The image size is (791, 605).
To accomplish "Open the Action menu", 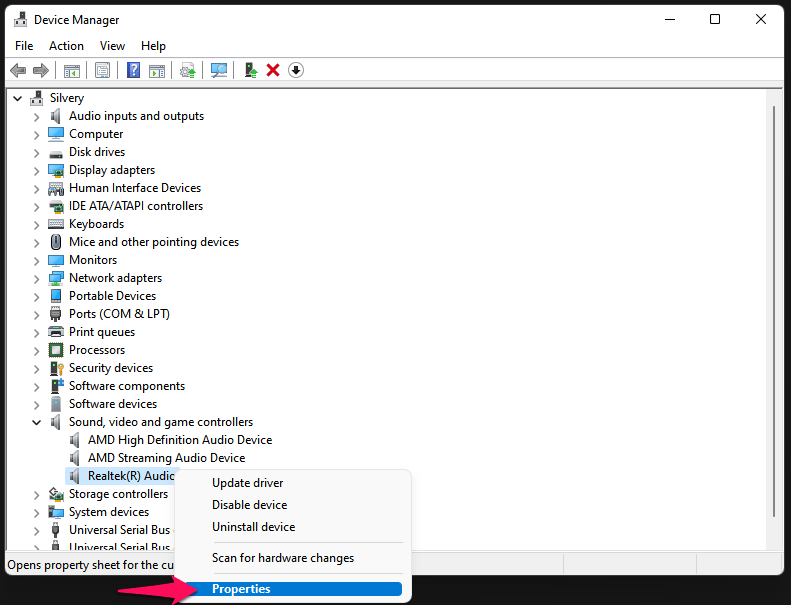I will tap(66, 46).
